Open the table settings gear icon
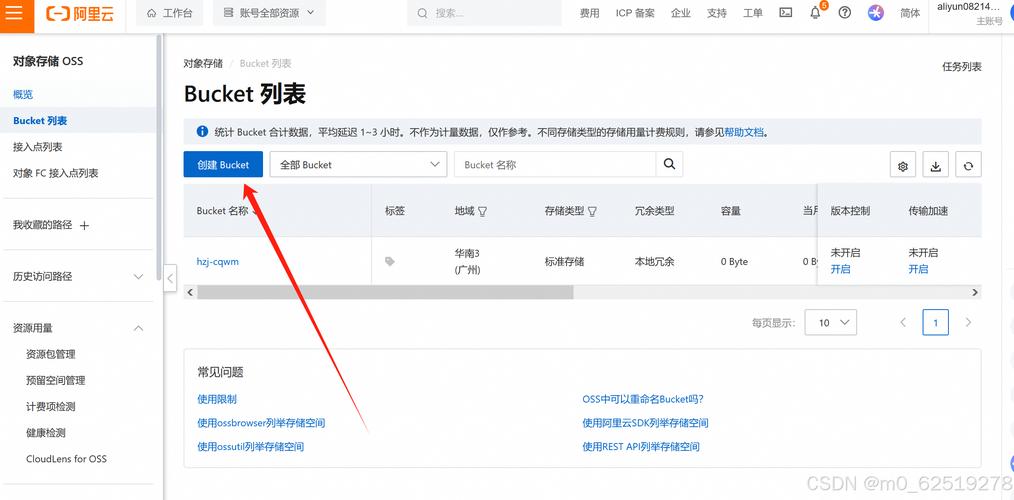1014x500 pixels. pos(903,166)
